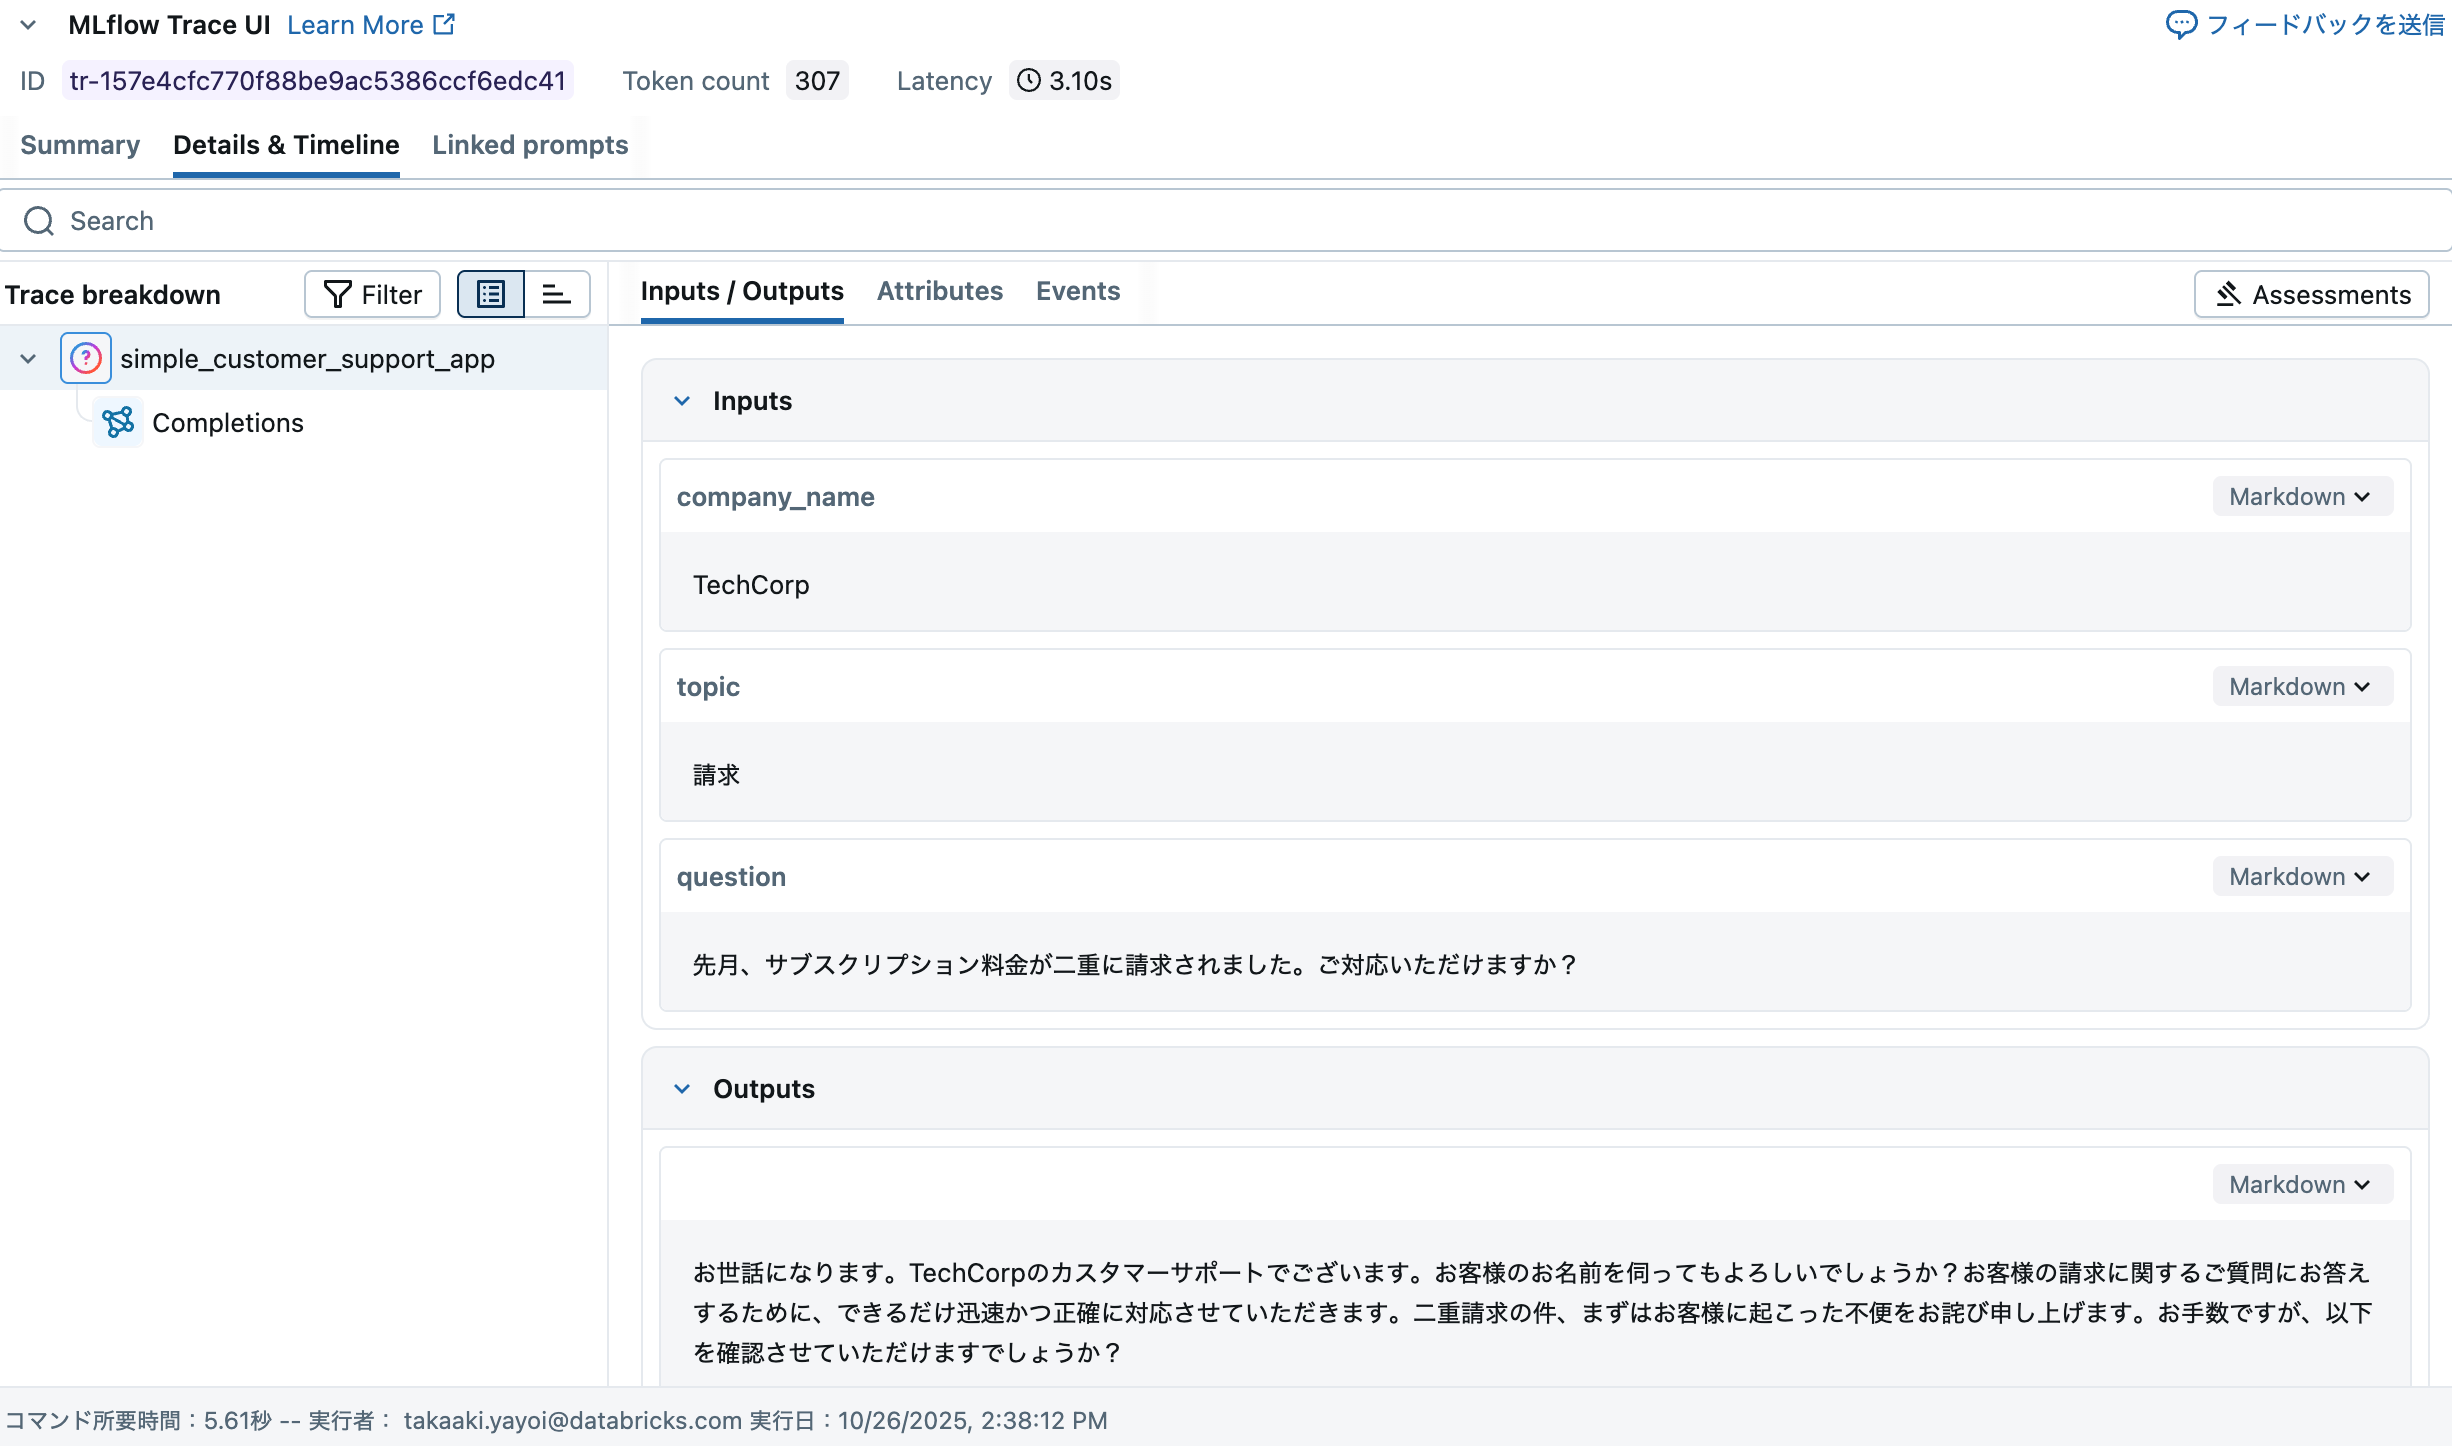2452x1446 pixels.
Task: Click the search magnifier icon
Action: pos(39,220)
